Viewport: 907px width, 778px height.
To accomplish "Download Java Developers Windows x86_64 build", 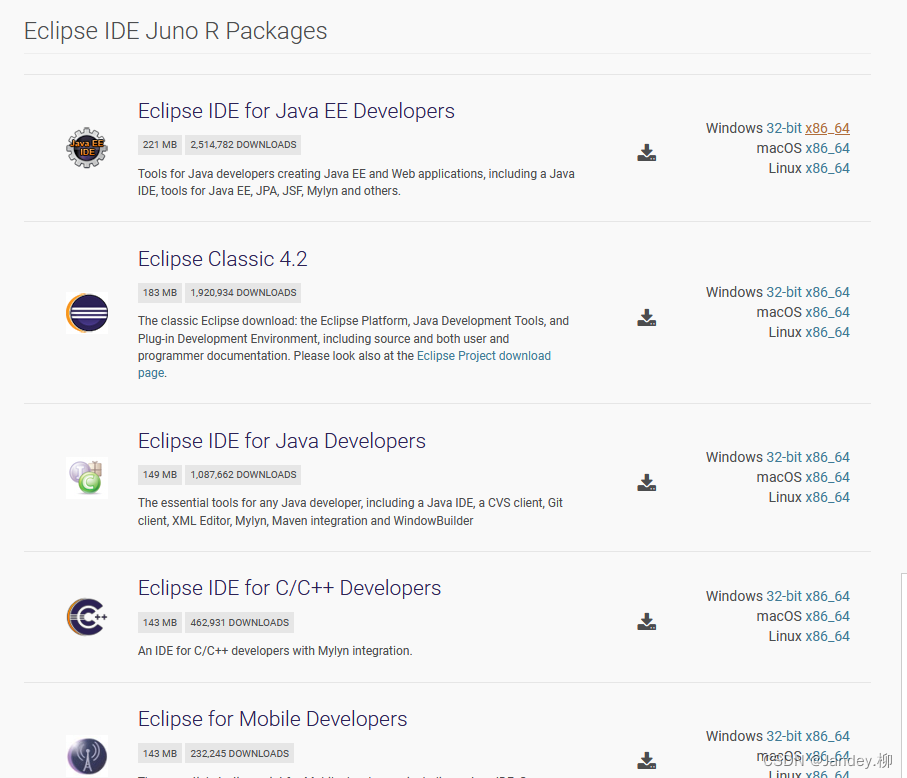I will [827, 458].
